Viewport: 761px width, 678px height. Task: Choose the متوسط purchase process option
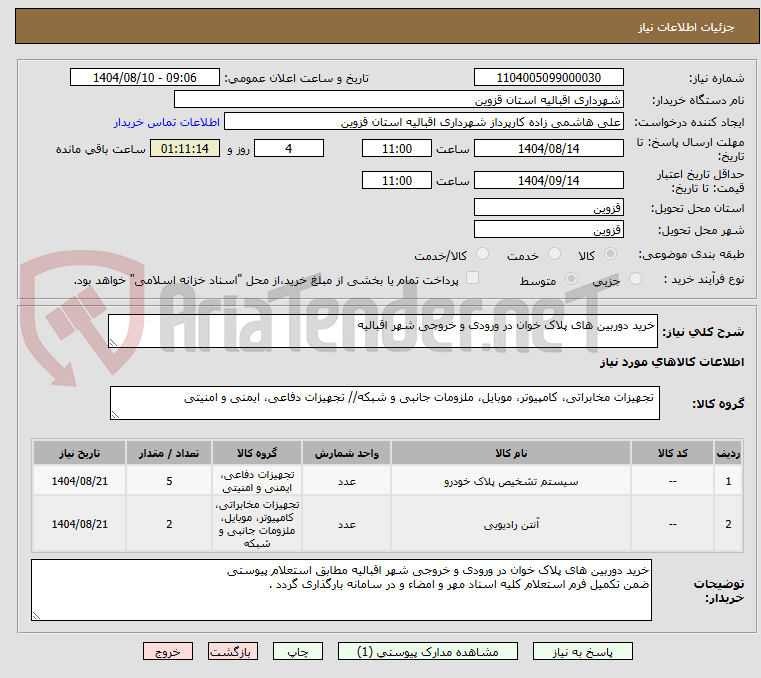[x=572, y=279]
